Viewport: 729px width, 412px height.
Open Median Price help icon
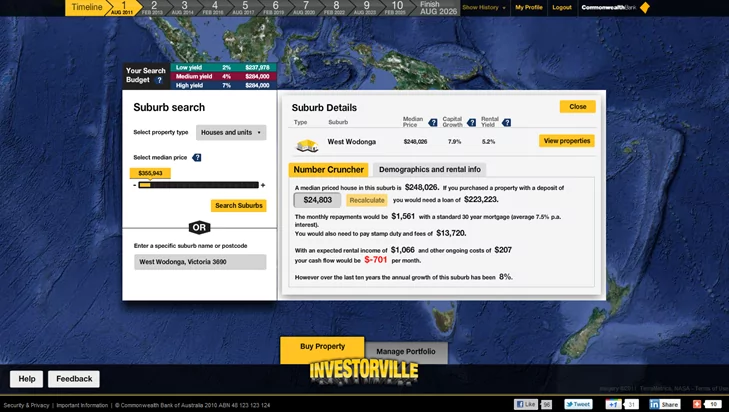click(x=433, y=122)
